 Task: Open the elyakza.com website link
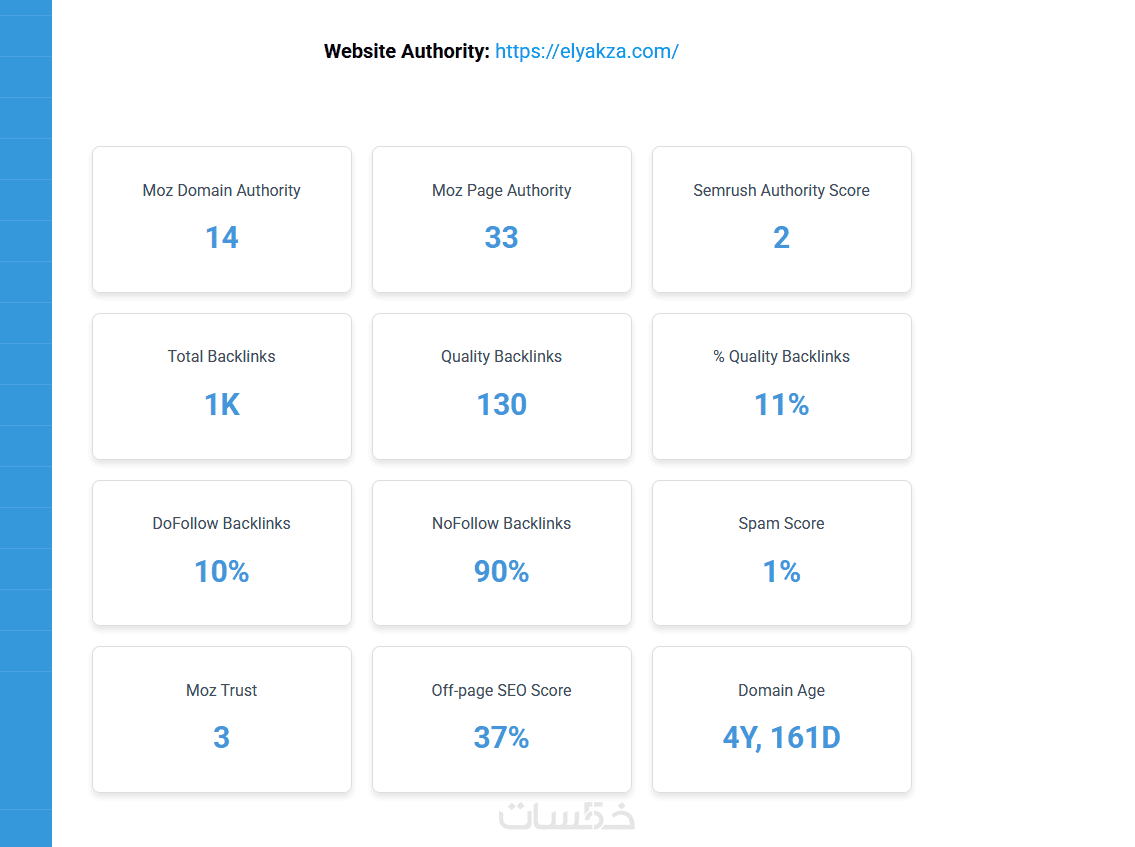(x=586, y=52)
